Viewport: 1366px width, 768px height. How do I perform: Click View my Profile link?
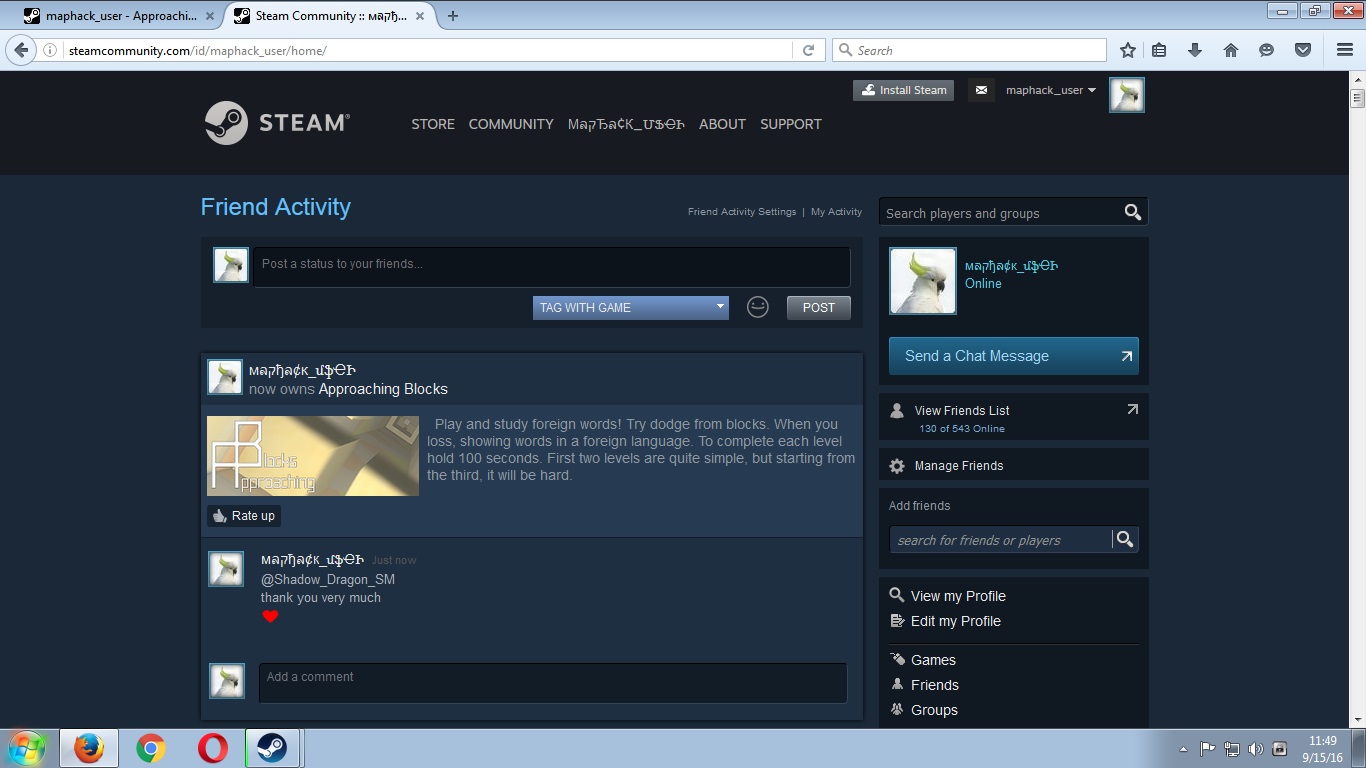click(x=958, y=596)
